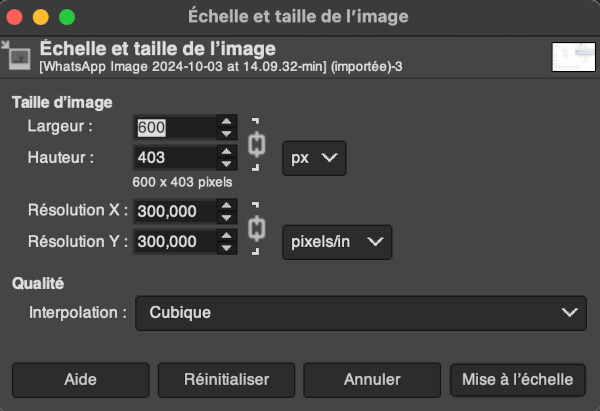600x411 pixels.
Task: Click the Annuler button
Action: (x=372, y=380)
